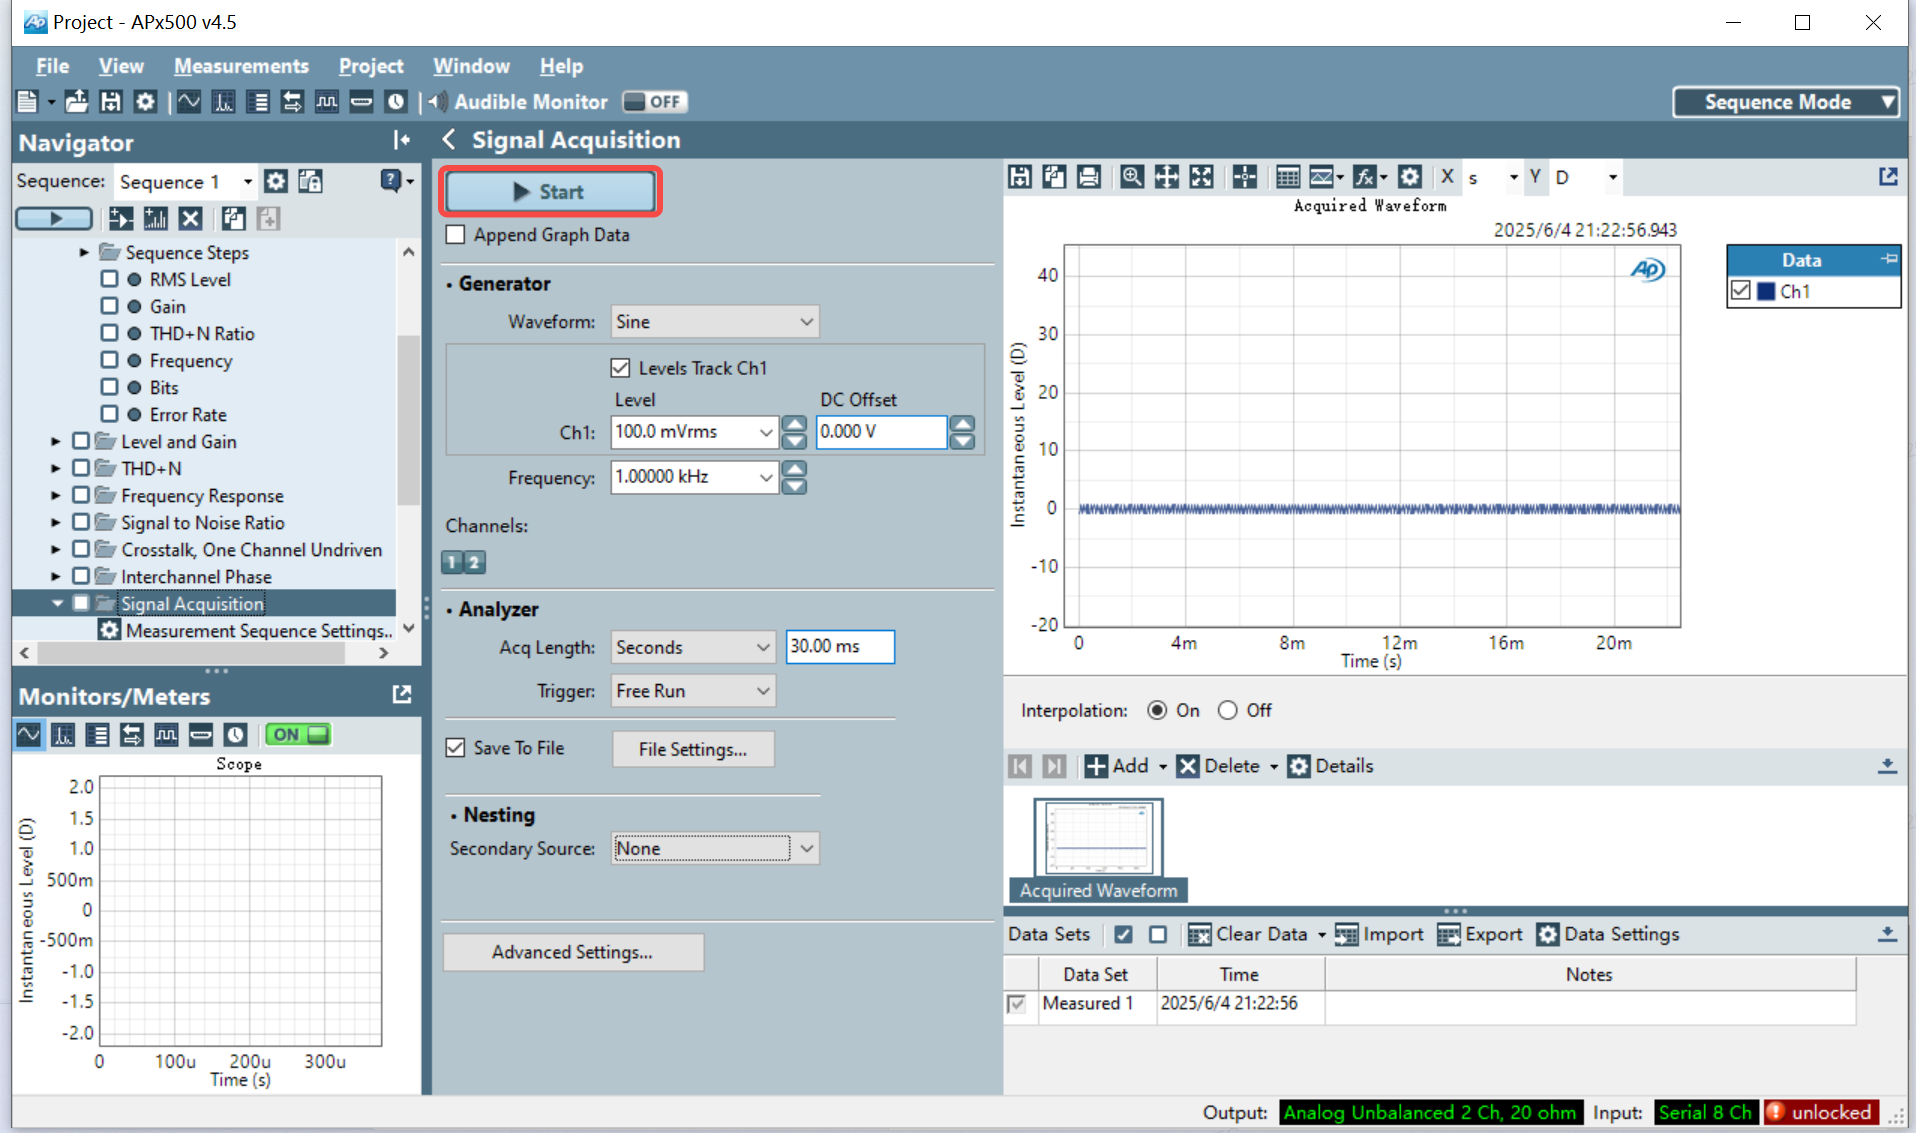Run the sequence with Navigator play button
Image resolution: width=1916 pixels, height=1133 pixels.
[54, 218]
